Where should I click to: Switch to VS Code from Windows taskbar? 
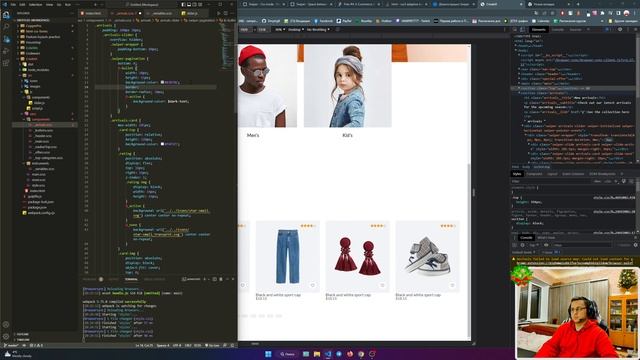pyautogui.click(x=328, y=354)
